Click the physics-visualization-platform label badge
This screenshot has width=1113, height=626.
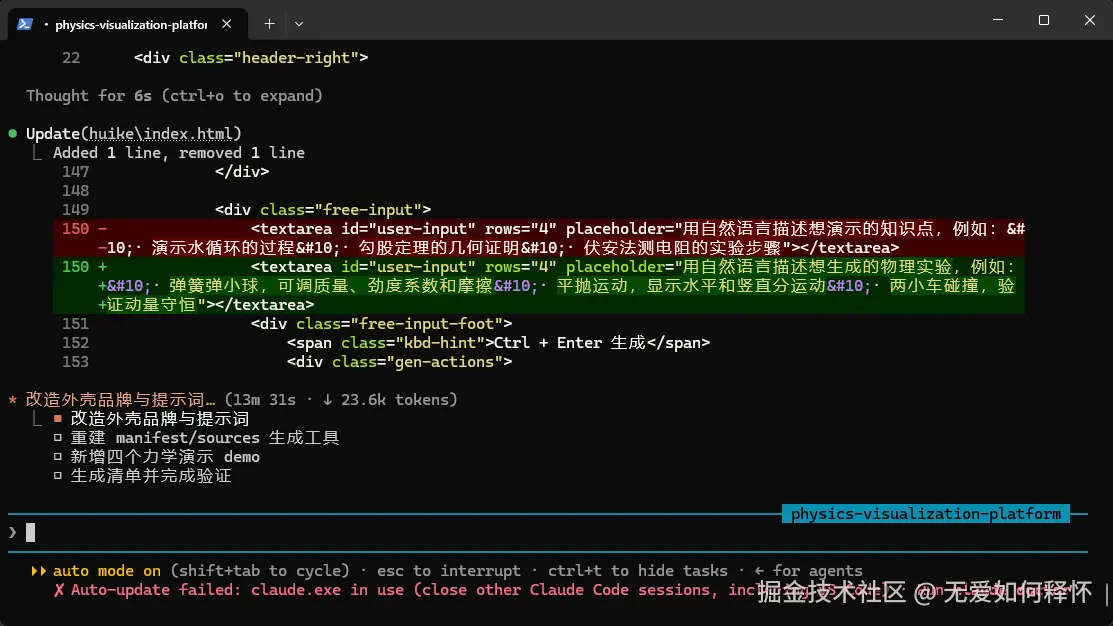pyautogui.click(x=926, y=514)
